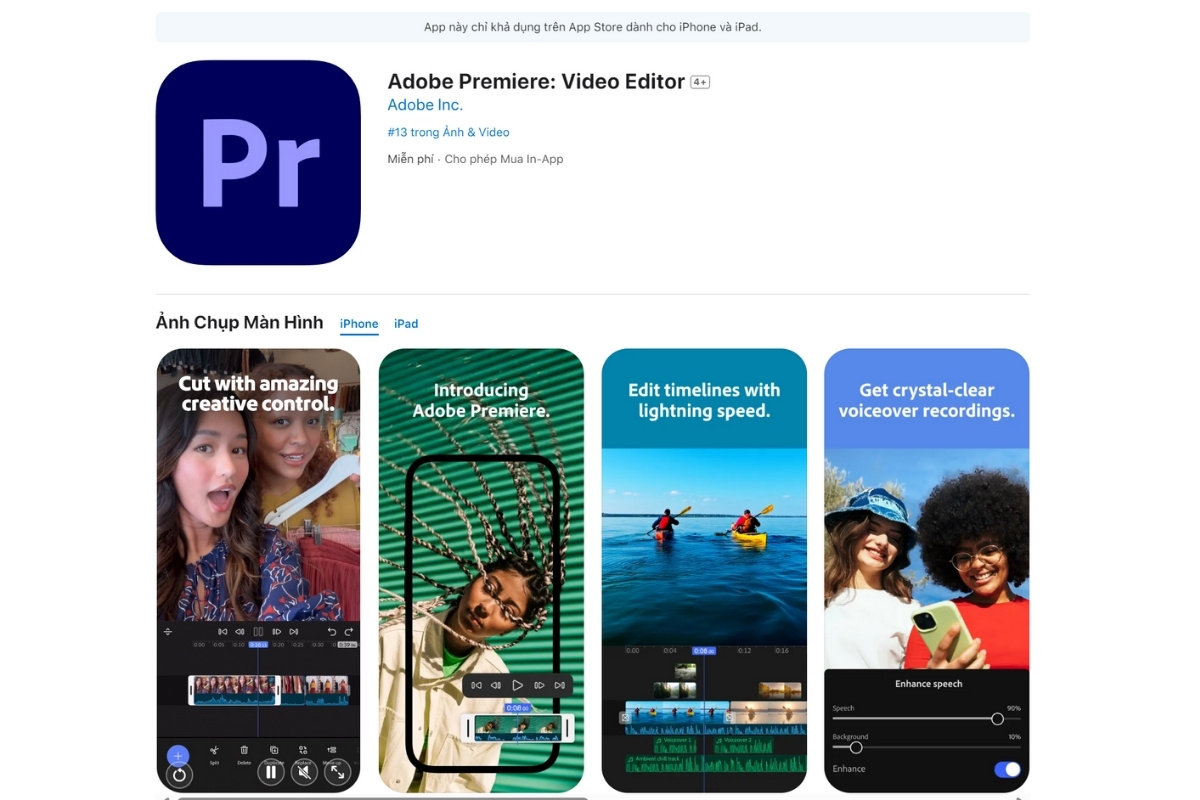Click skip-to-end in the Introducing screenshot controls
Image resolution: width=1200 pixels, height=800 pixels.
(x=559, y=685)
